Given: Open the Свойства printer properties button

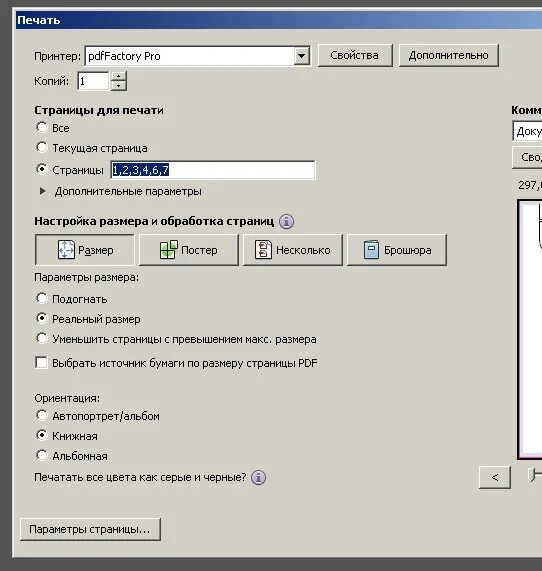Looking at the screenshot, I should tap(355, 55).
